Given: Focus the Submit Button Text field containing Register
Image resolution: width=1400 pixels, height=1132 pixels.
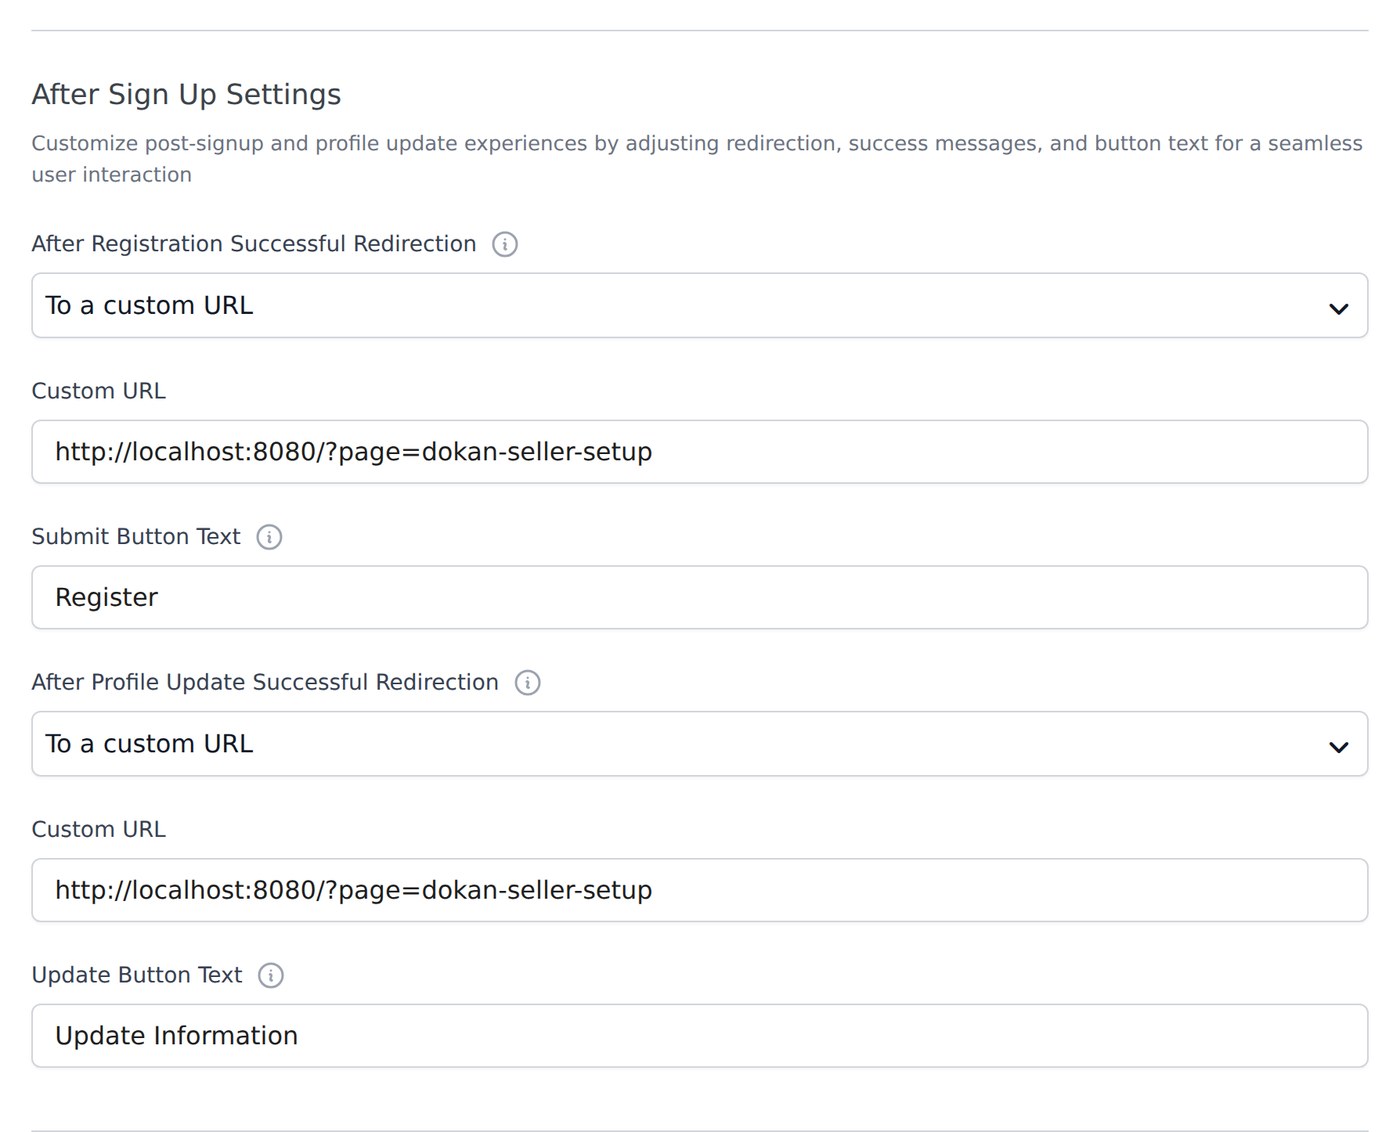Looking at the screenshot, I should [700, 598].
